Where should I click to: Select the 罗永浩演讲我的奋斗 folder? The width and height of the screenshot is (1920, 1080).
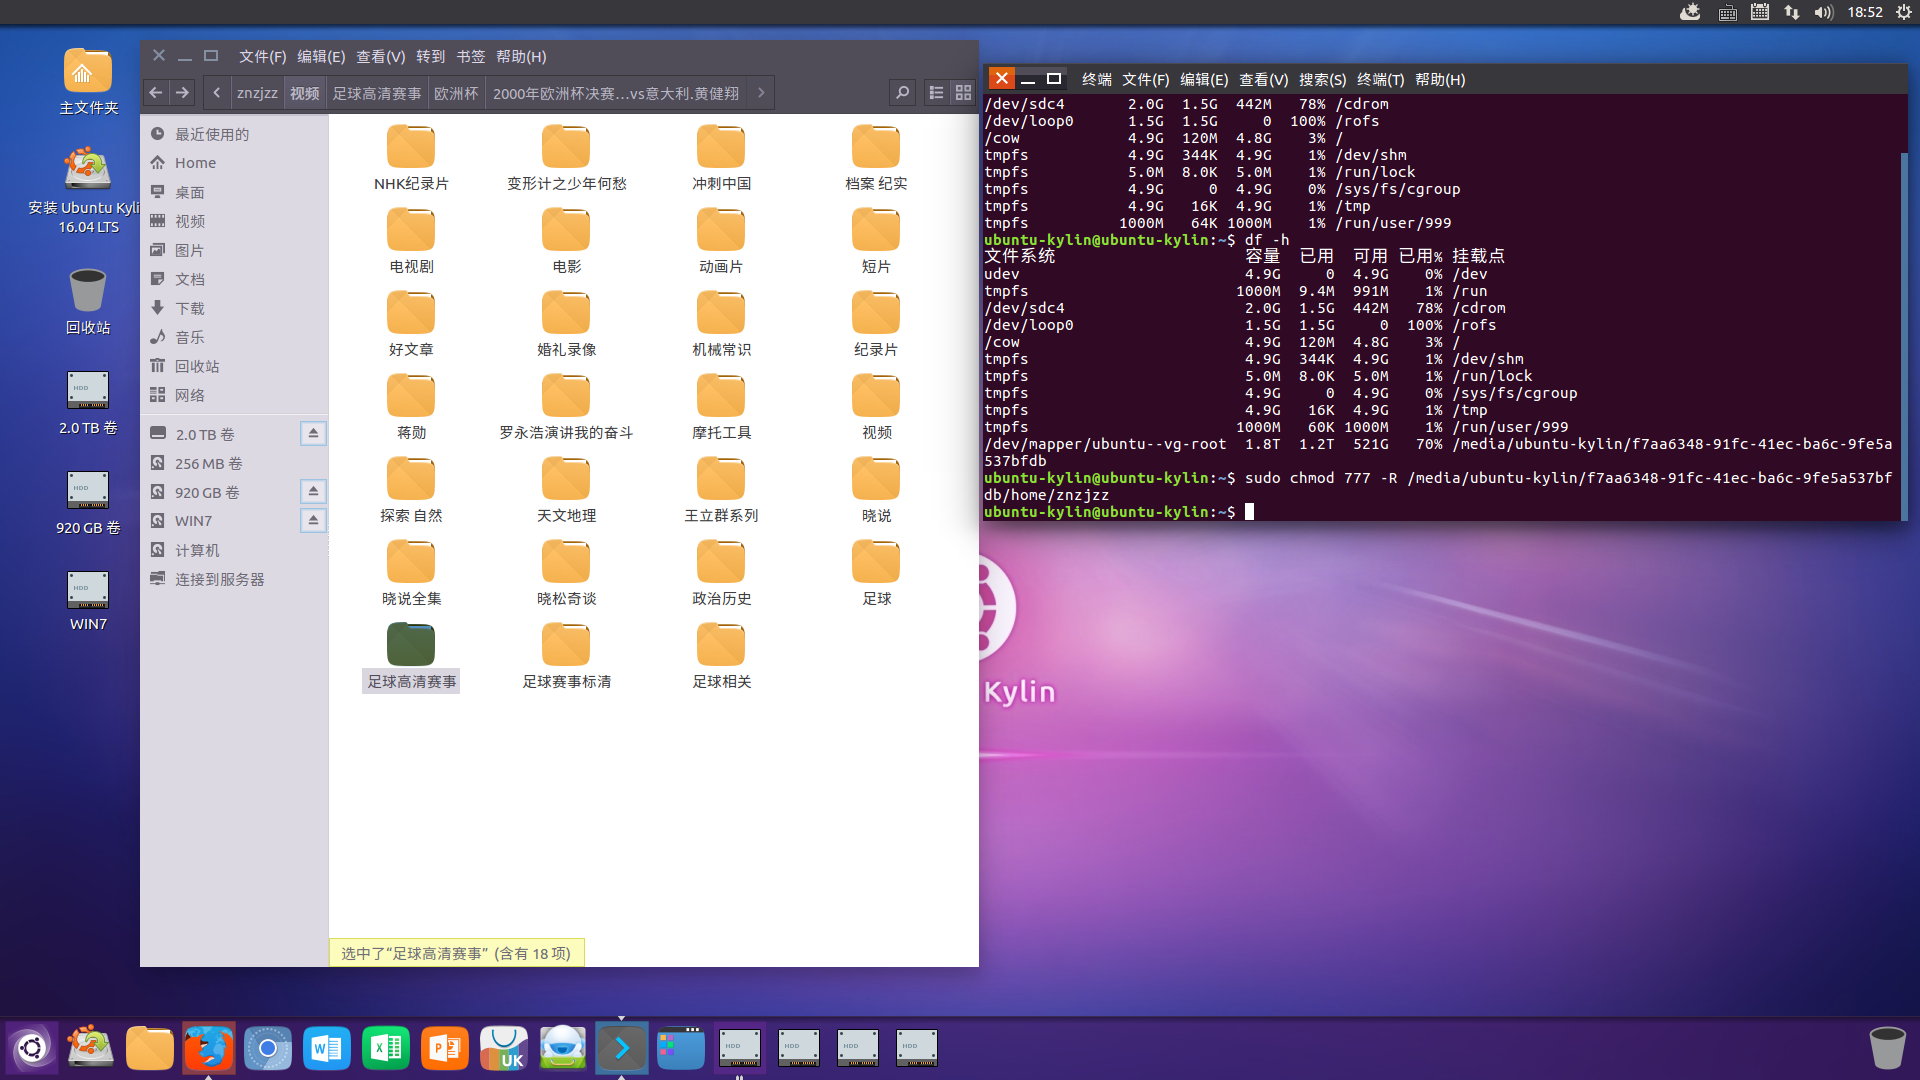pos(566,407)
